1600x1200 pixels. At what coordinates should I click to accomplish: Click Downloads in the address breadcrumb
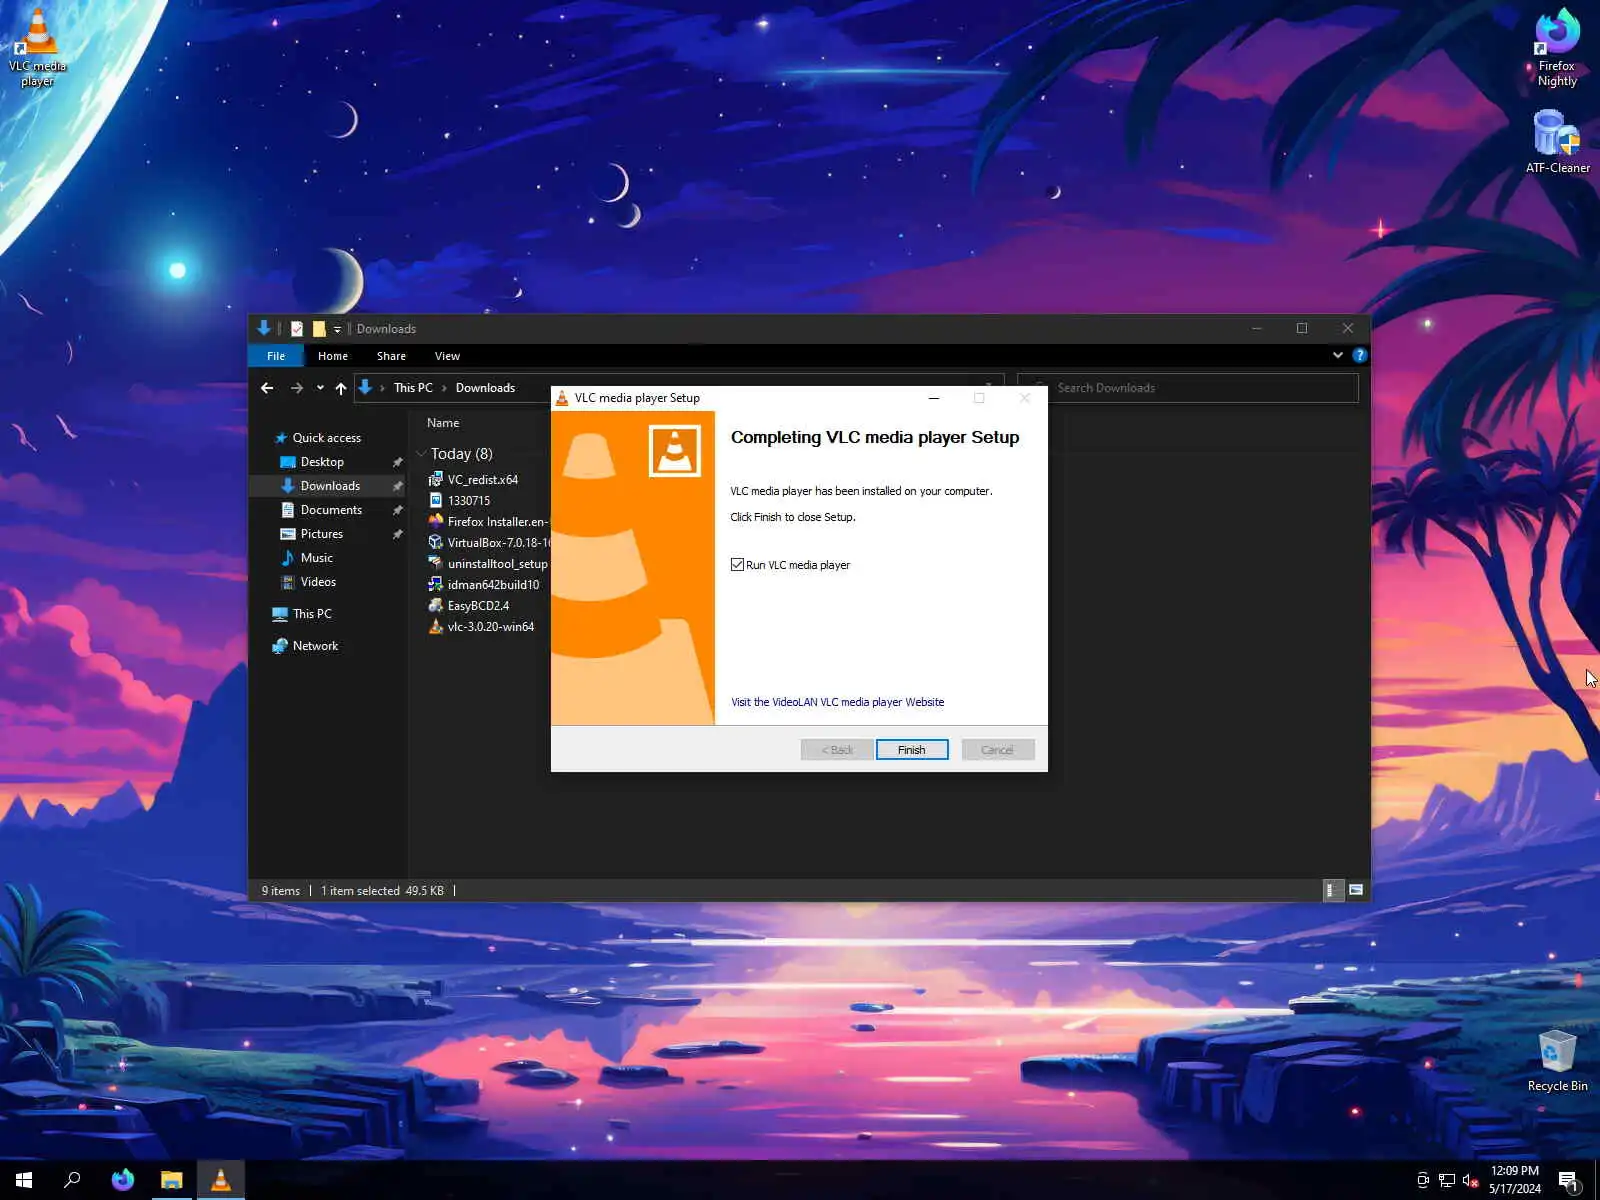point(485,388)
